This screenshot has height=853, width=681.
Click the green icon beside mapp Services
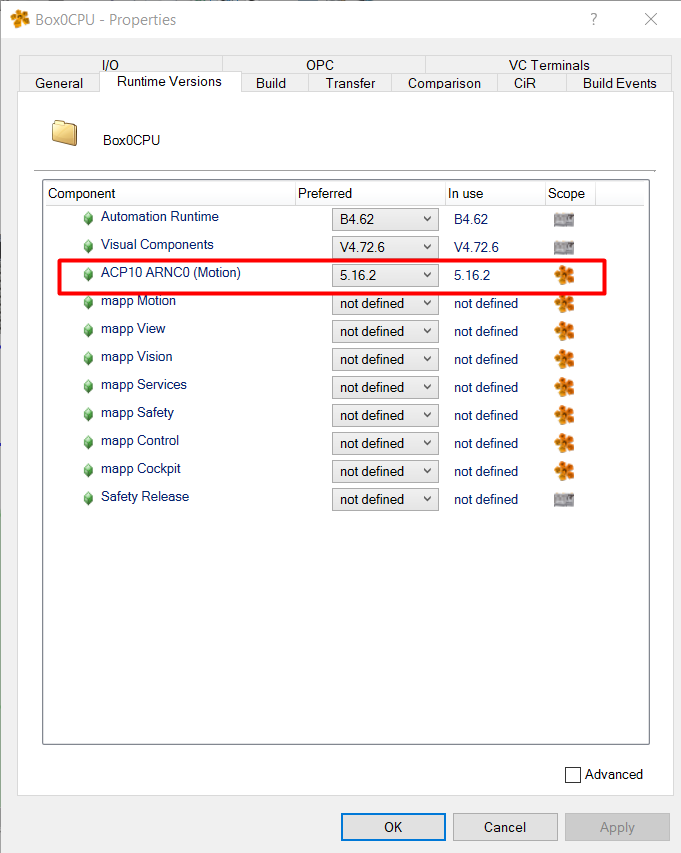tap(88, 386)
